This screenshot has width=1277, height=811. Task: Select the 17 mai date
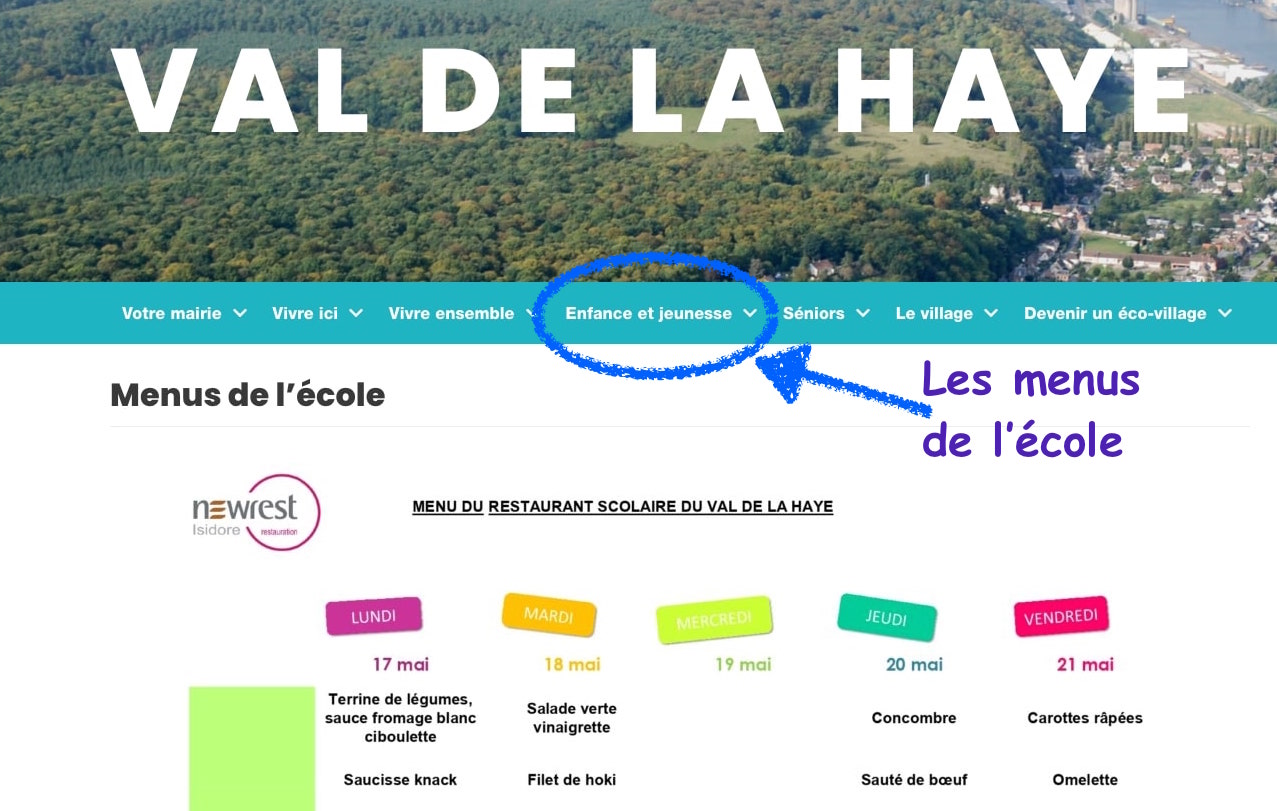pyautogui.click(x=400, y=664)
